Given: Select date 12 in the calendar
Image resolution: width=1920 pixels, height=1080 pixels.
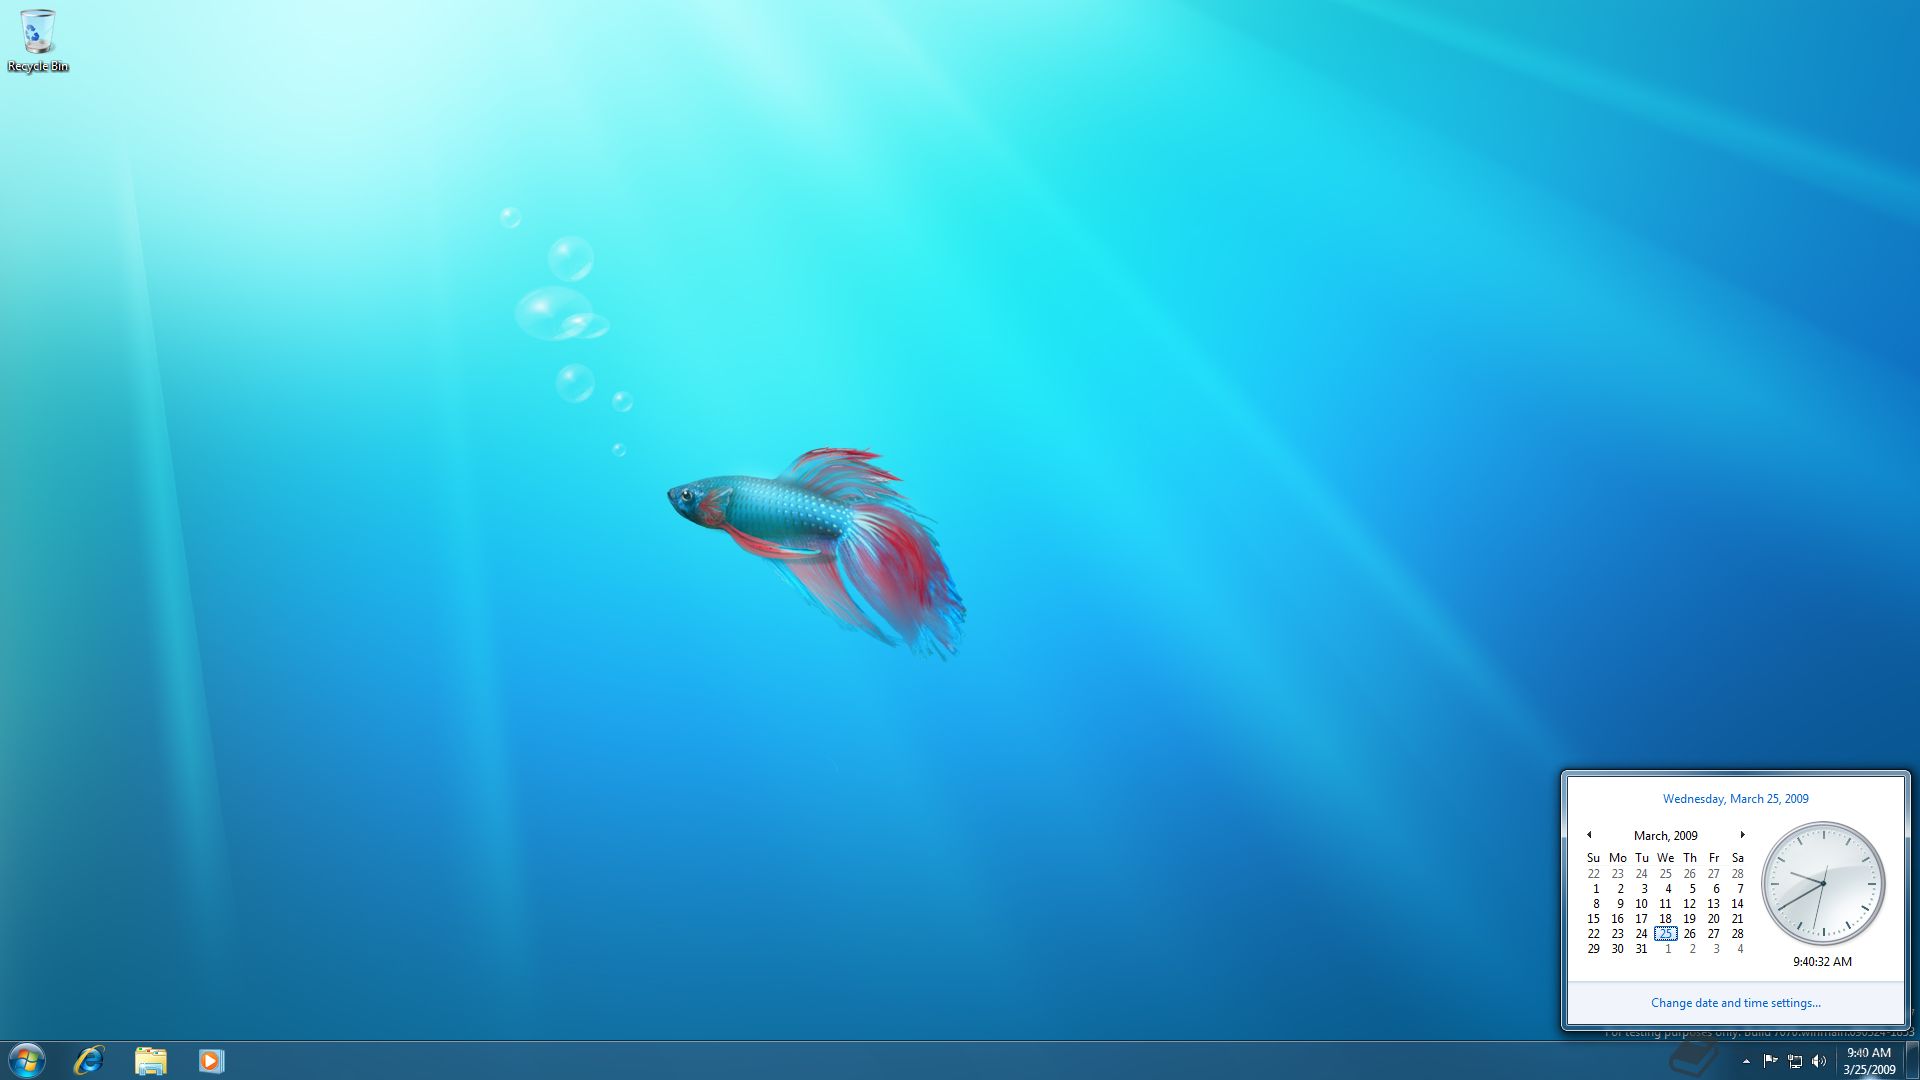Looking at the screenshot, I should [x=1689, y=903].
